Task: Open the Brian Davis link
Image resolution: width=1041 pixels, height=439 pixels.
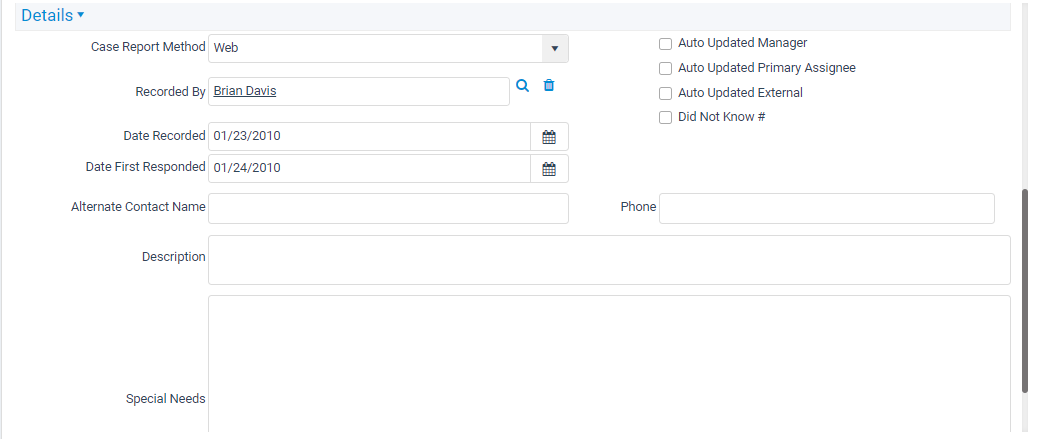Action: (245, 91)
